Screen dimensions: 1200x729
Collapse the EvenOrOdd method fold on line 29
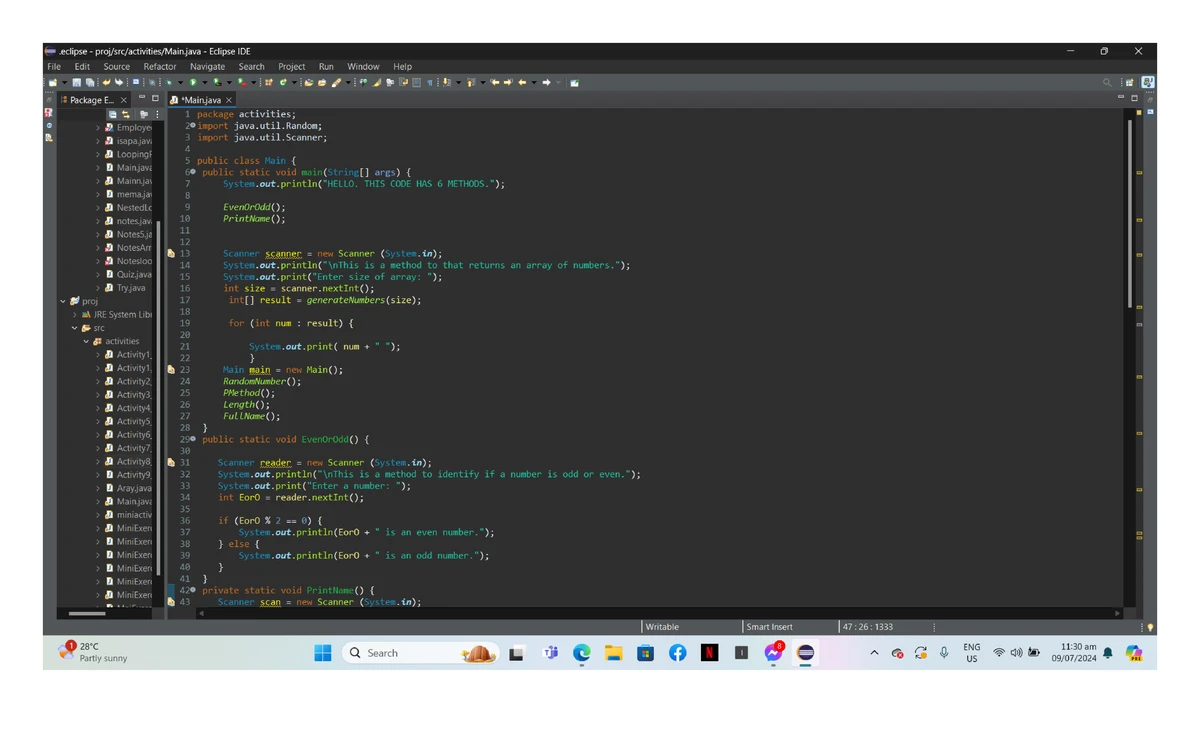[194, 440]
